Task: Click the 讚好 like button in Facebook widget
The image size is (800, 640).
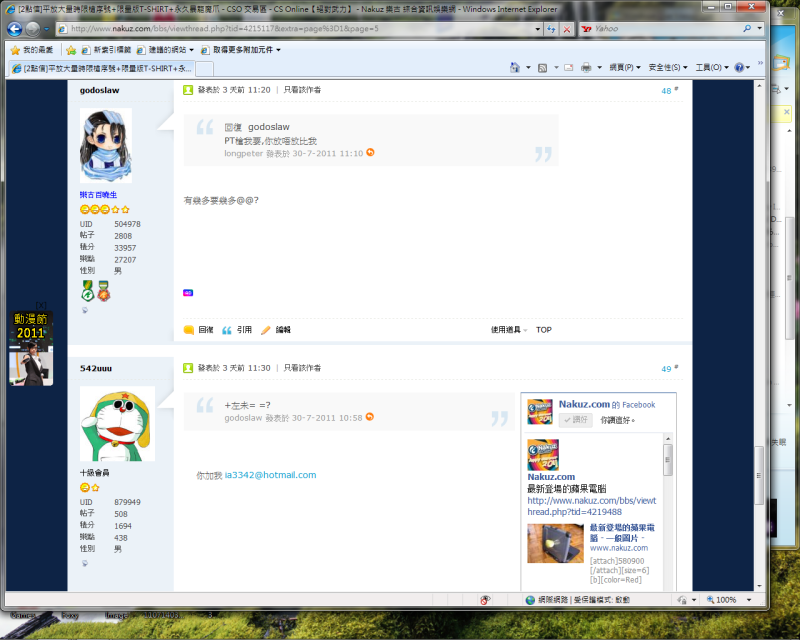Action: [576, 420]
